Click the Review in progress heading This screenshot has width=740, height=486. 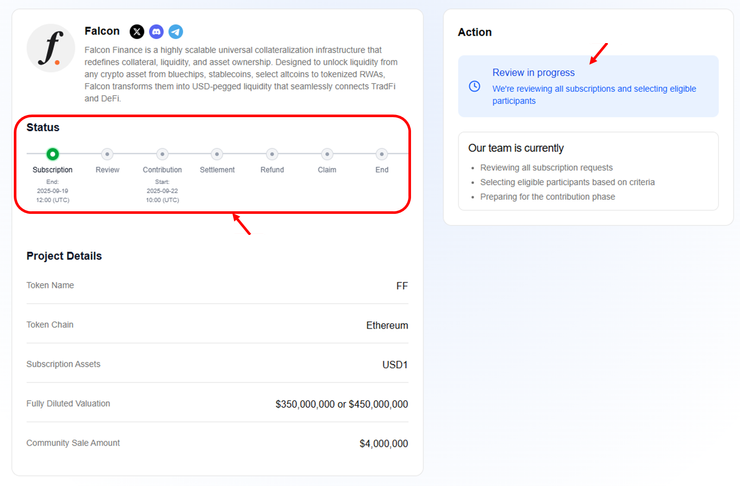pos(533,73)
